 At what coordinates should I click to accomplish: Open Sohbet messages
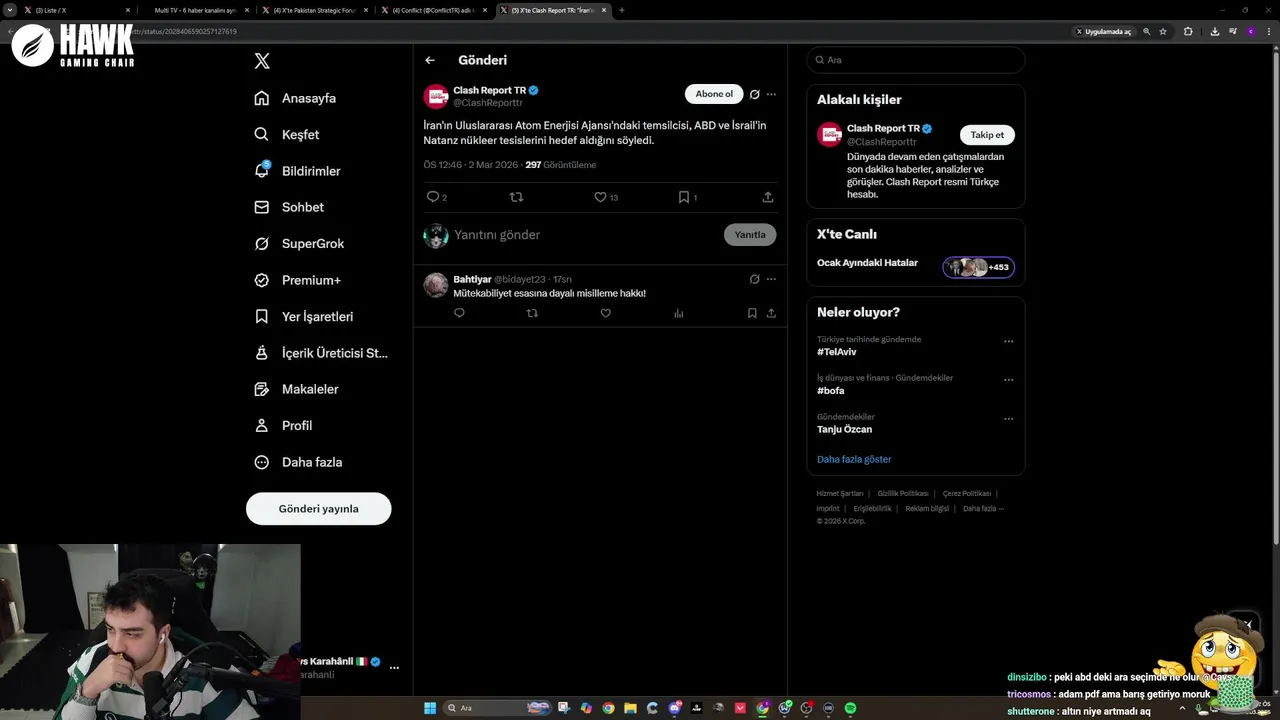pyautogui.click(x=289, y=207)
